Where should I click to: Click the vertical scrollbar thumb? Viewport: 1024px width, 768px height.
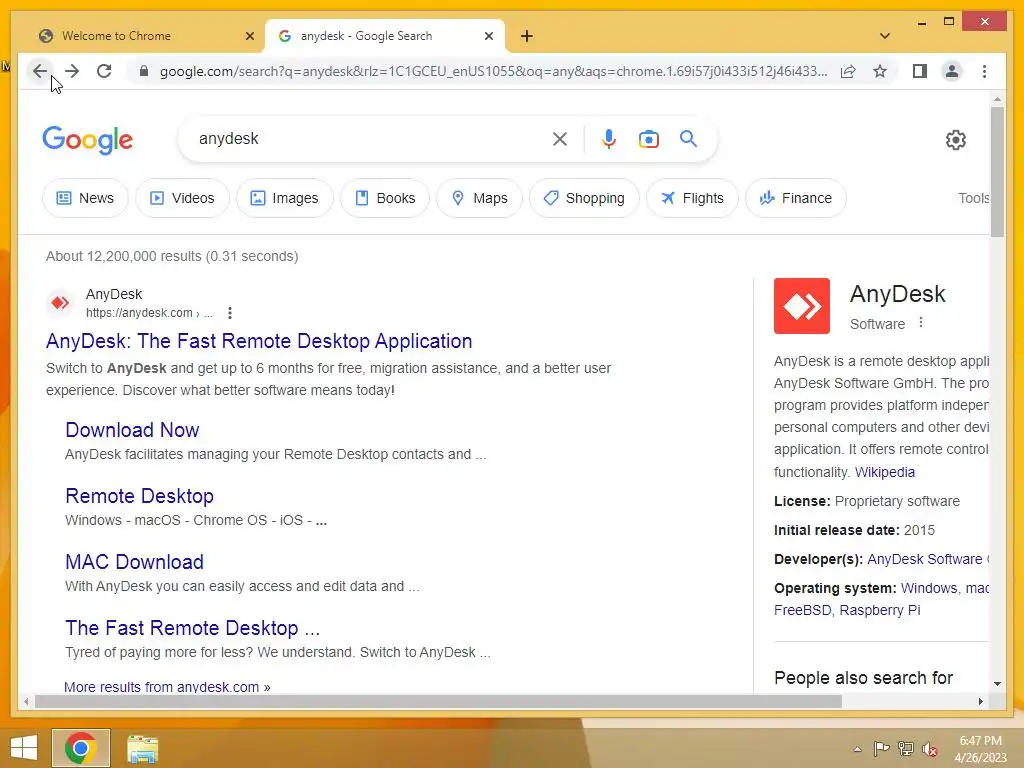click(997, 172)
